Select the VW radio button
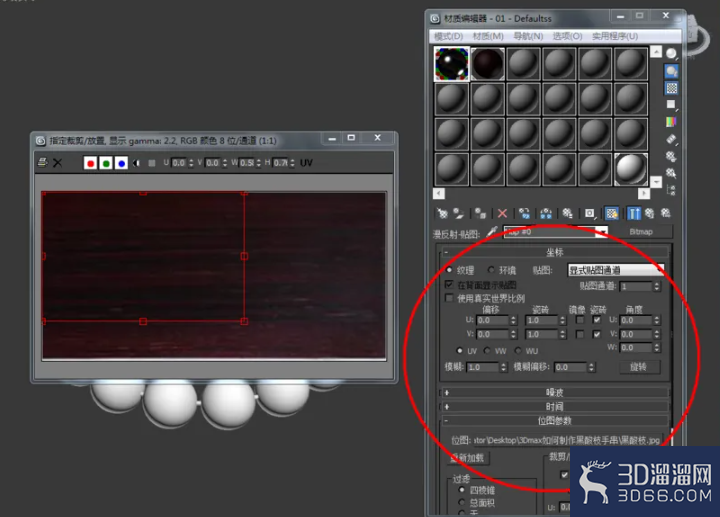This screenshot has width=720, height=517. click(487, 350)
